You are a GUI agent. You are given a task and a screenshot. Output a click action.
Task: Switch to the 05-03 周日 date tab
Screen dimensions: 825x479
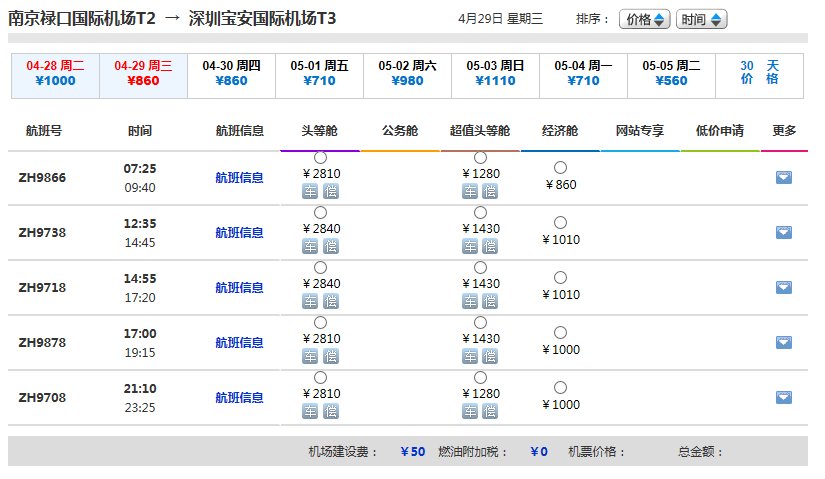coord(495,76)
